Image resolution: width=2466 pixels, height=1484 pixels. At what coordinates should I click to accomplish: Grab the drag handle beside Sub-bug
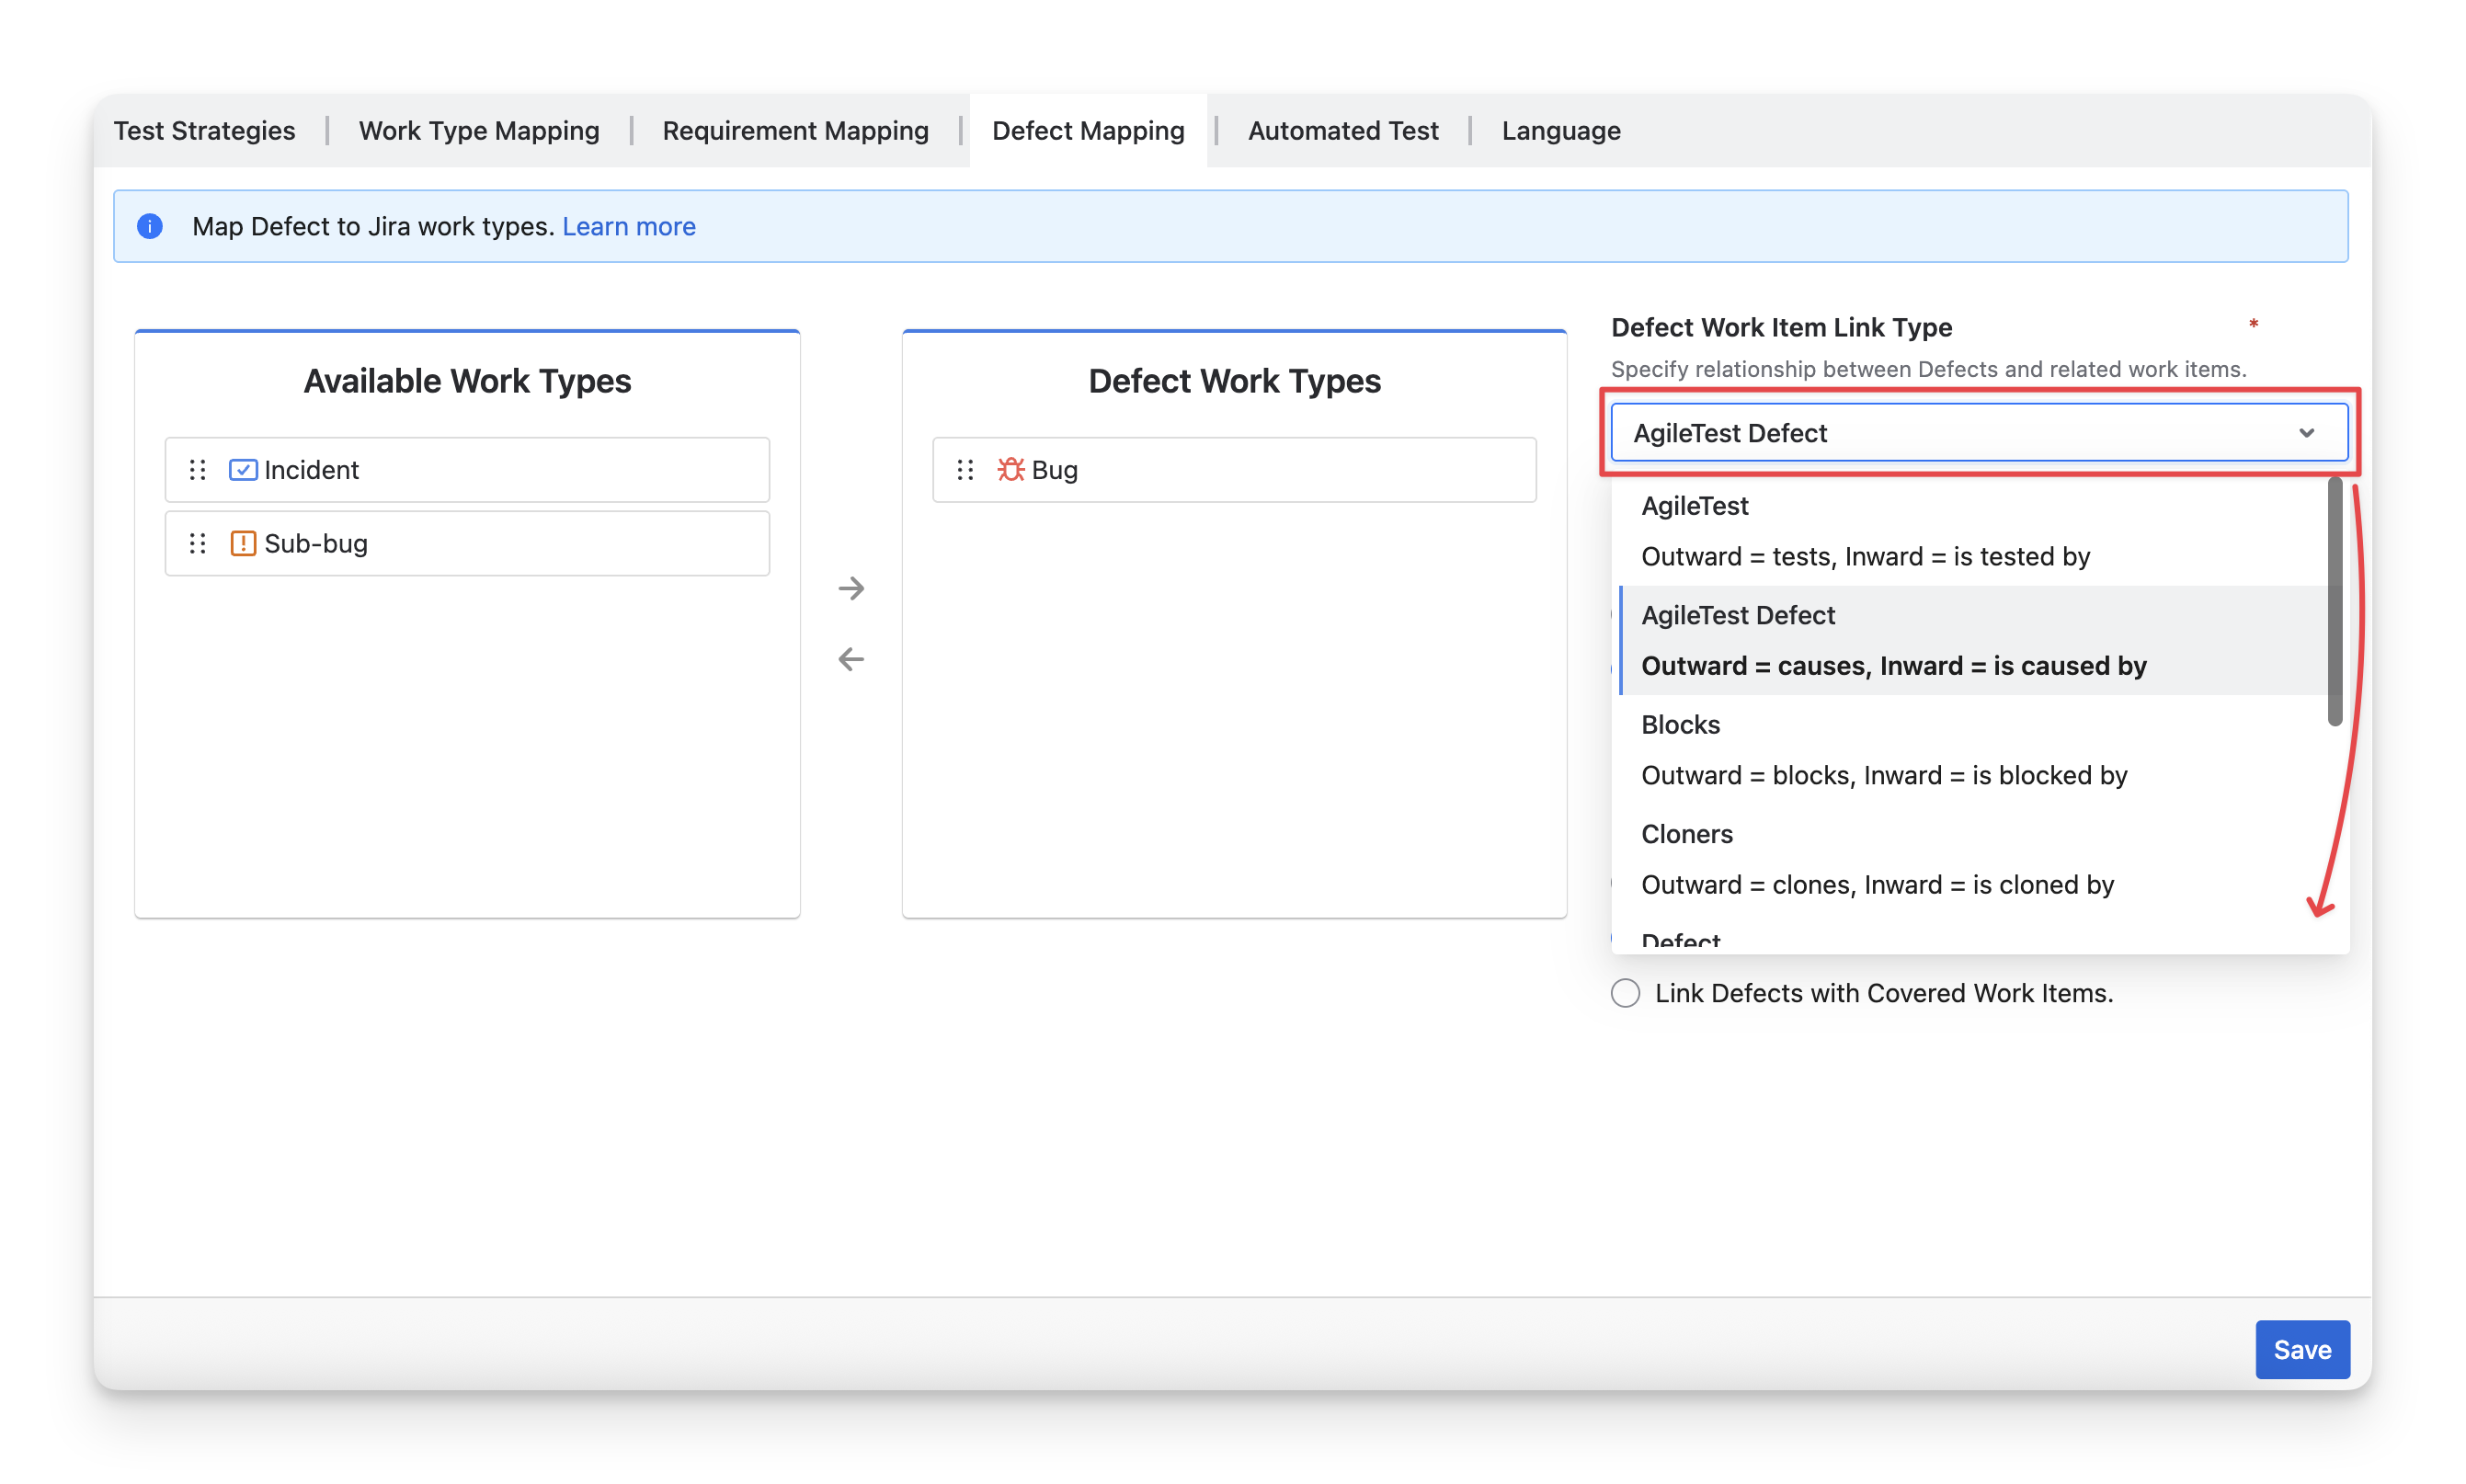pos(198,543)
